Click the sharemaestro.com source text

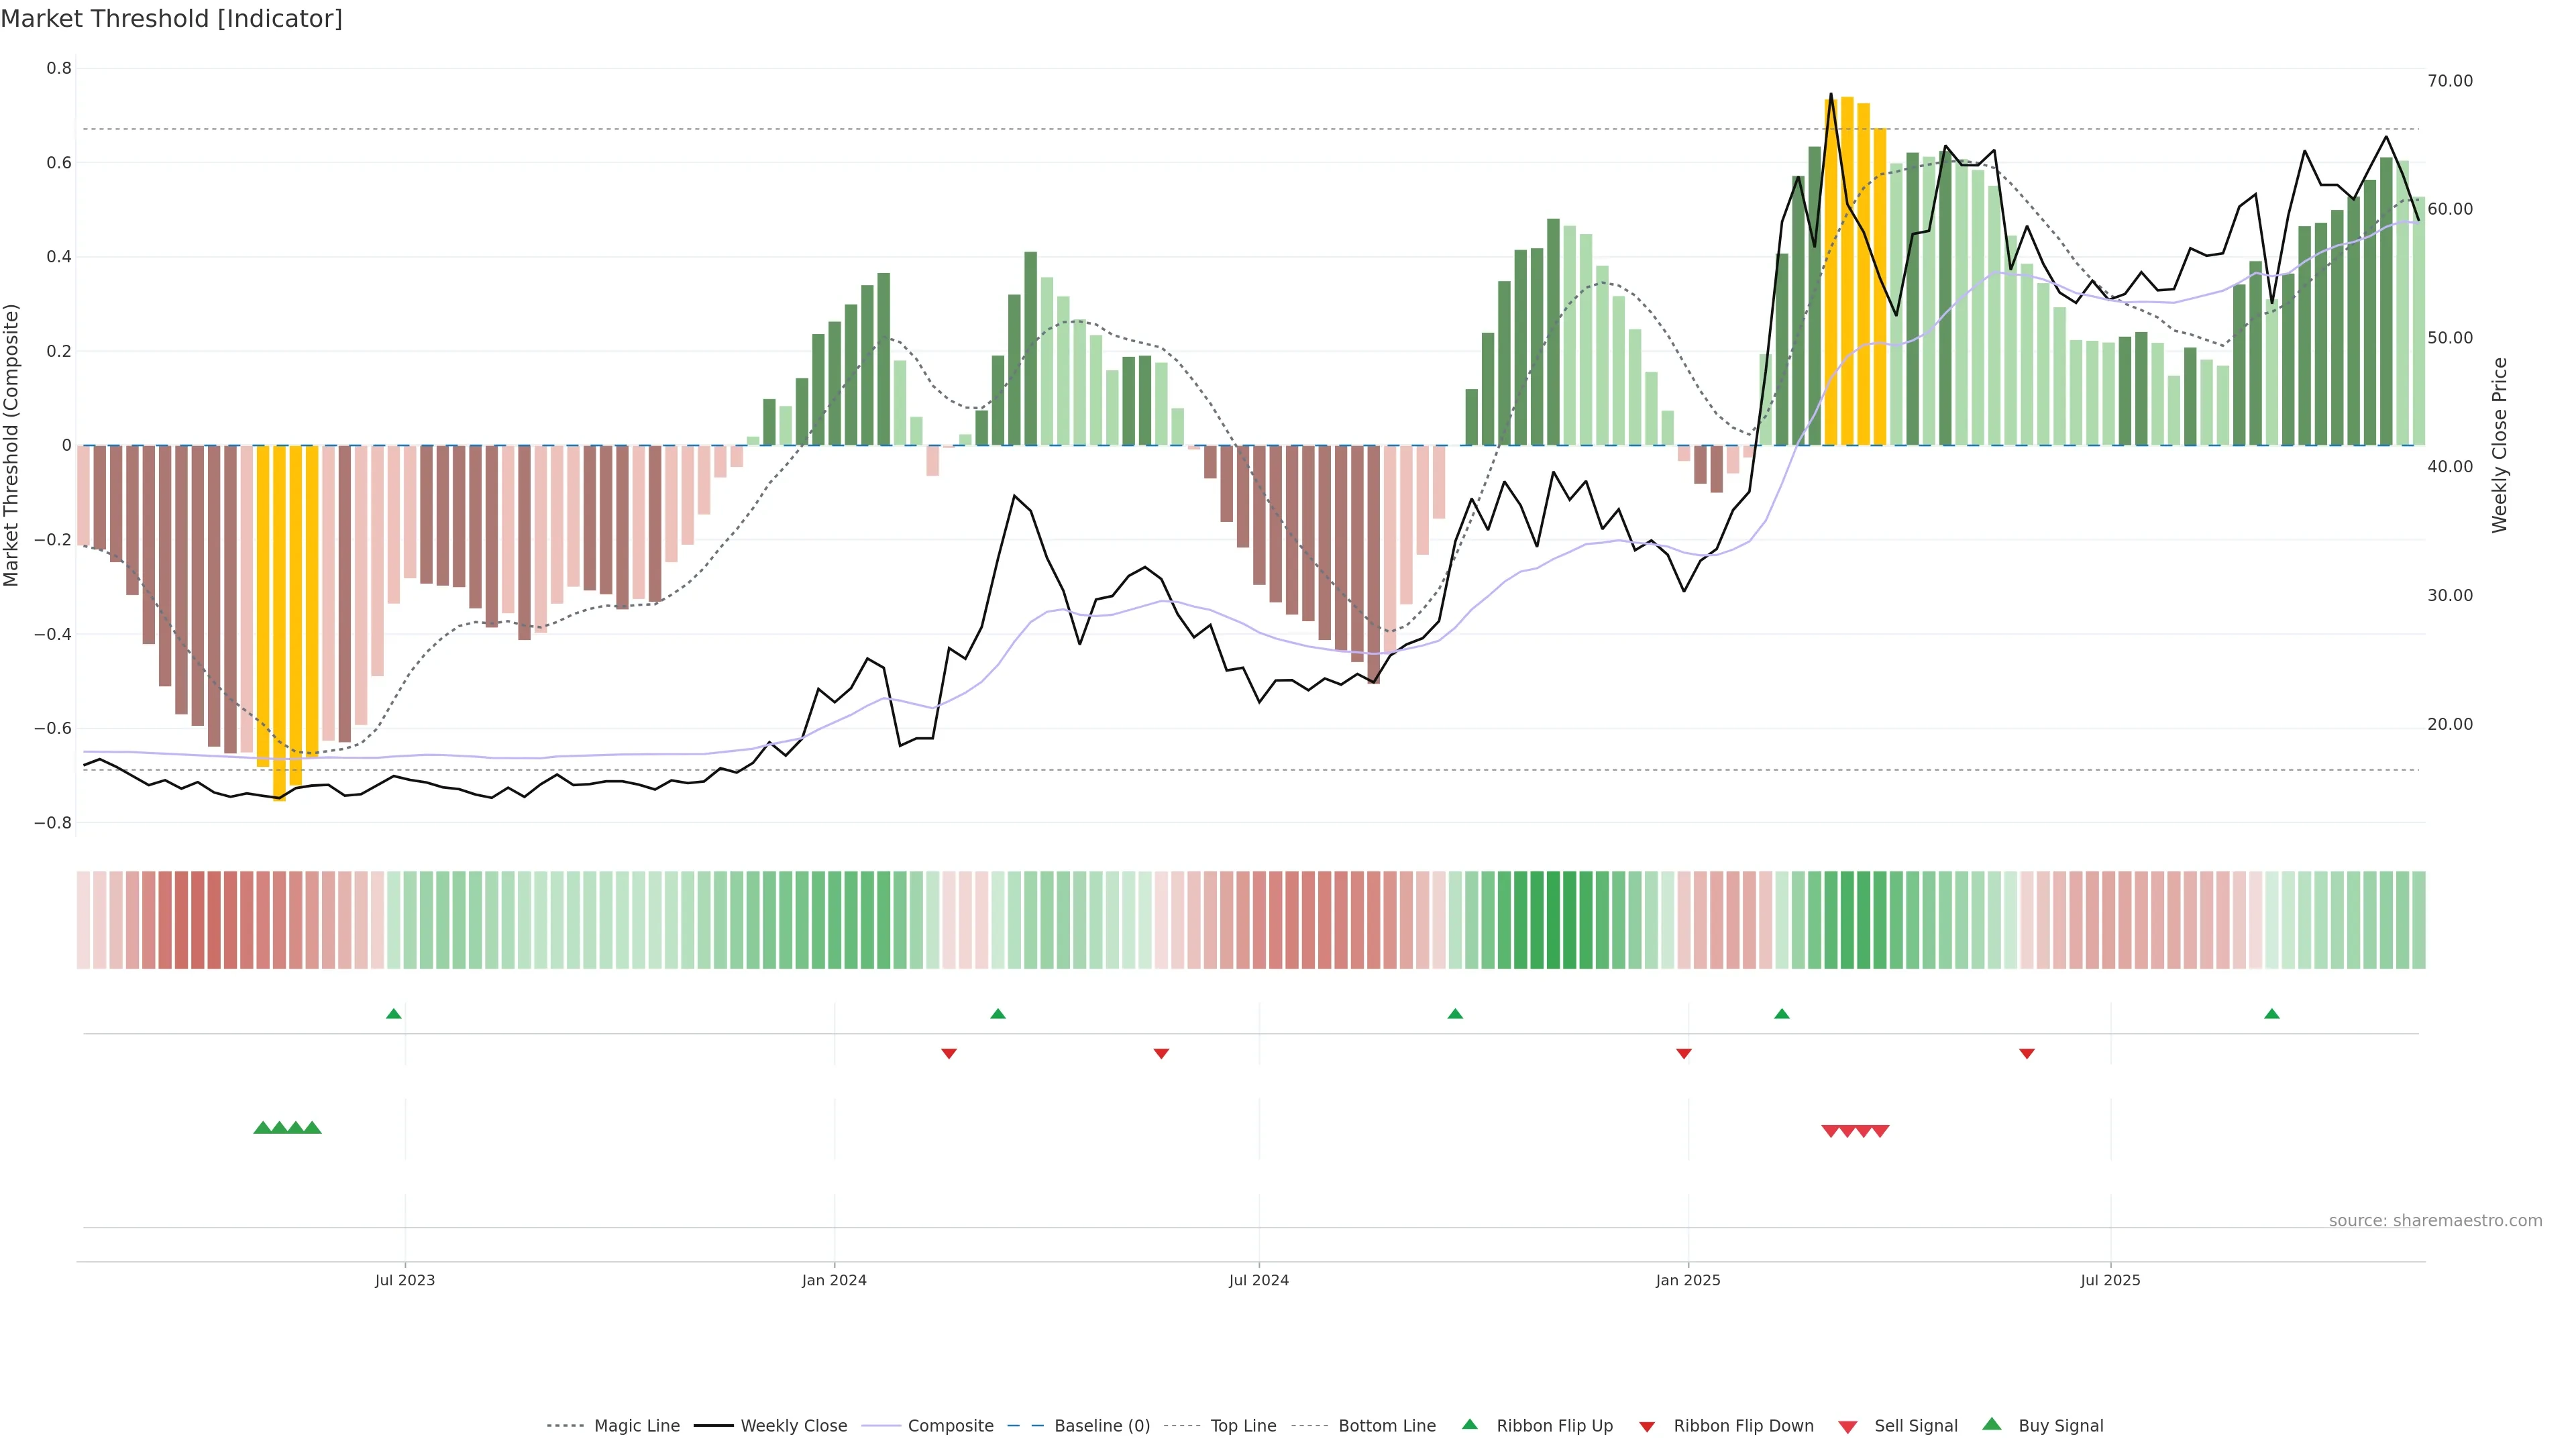[x=2435, y=1221]
